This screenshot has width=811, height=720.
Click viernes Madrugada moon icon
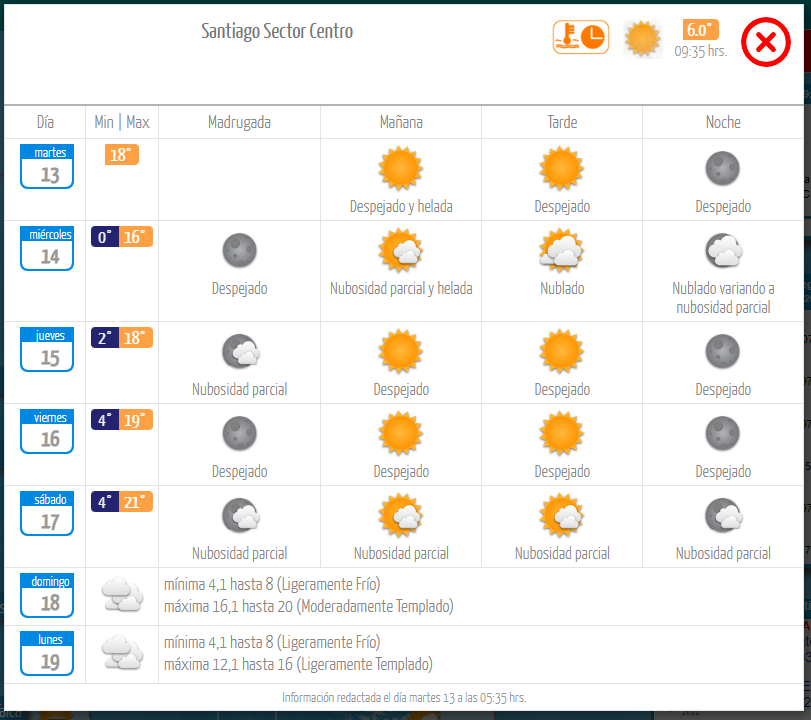(239, 433)
